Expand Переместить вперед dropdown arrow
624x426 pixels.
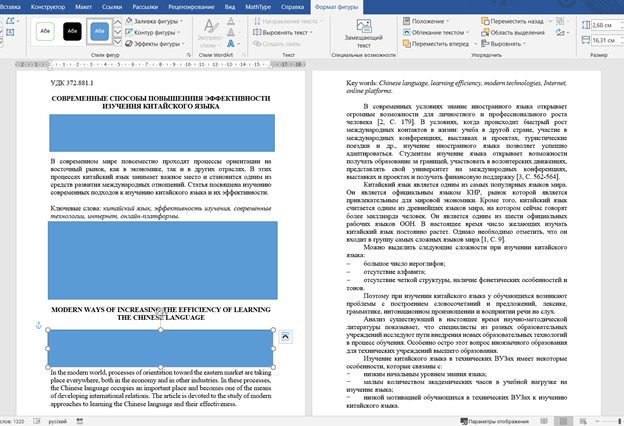(x=475, y=43)
